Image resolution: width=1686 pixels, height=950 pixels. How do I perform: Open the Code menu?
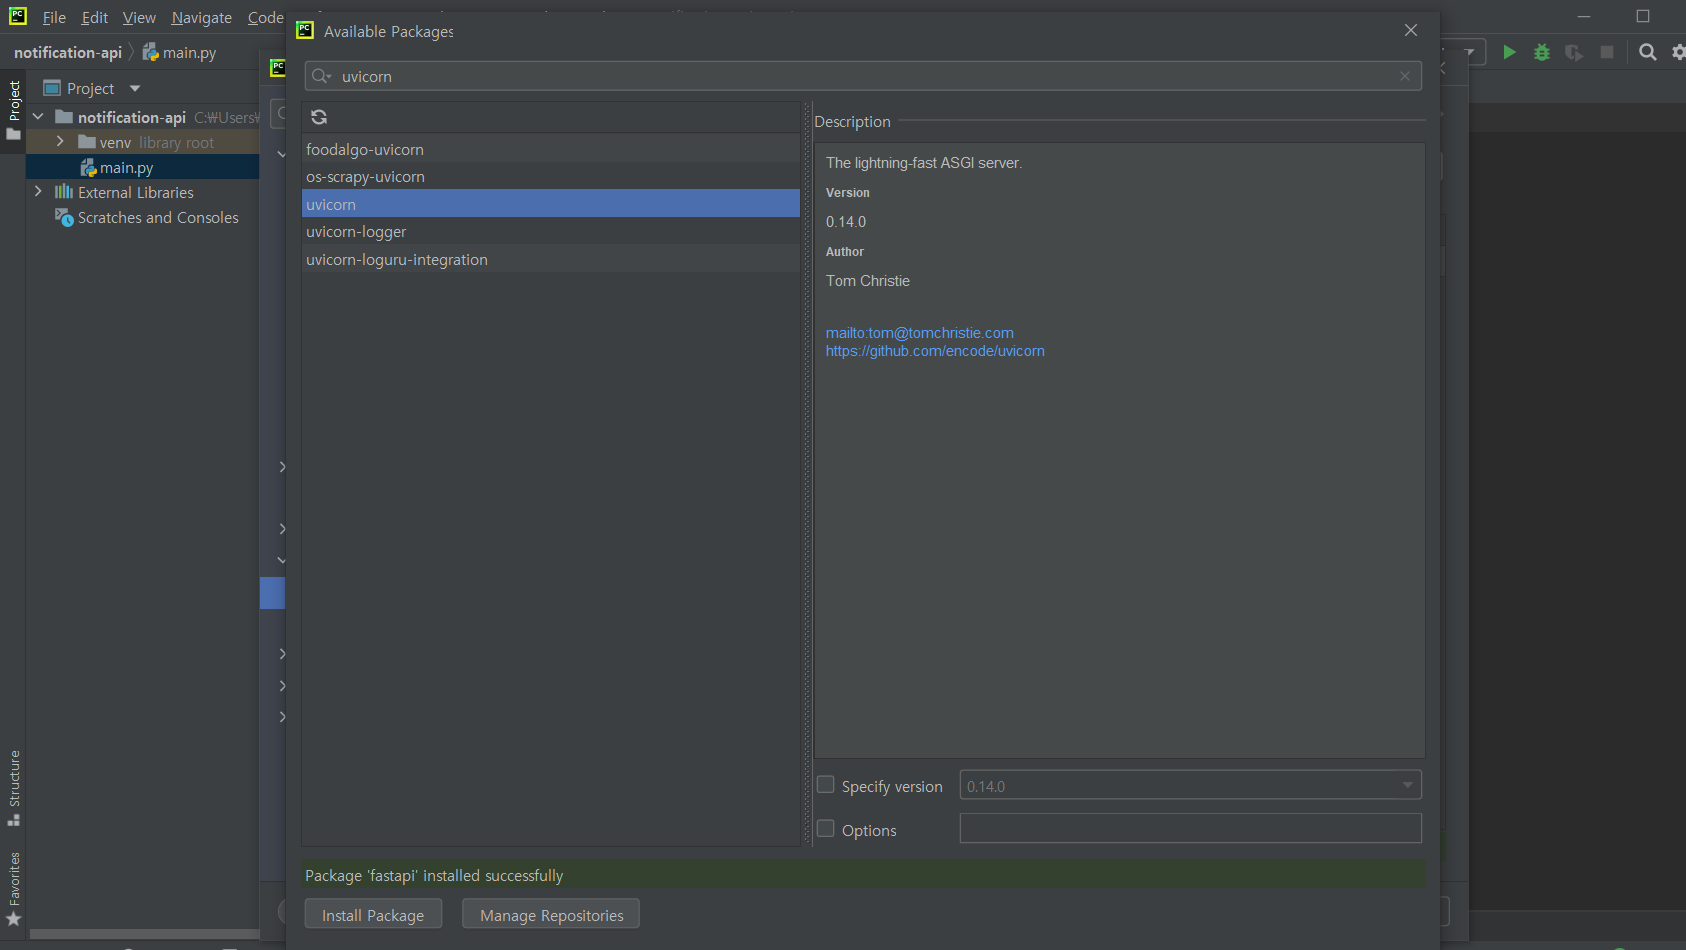tap(265, 17)
